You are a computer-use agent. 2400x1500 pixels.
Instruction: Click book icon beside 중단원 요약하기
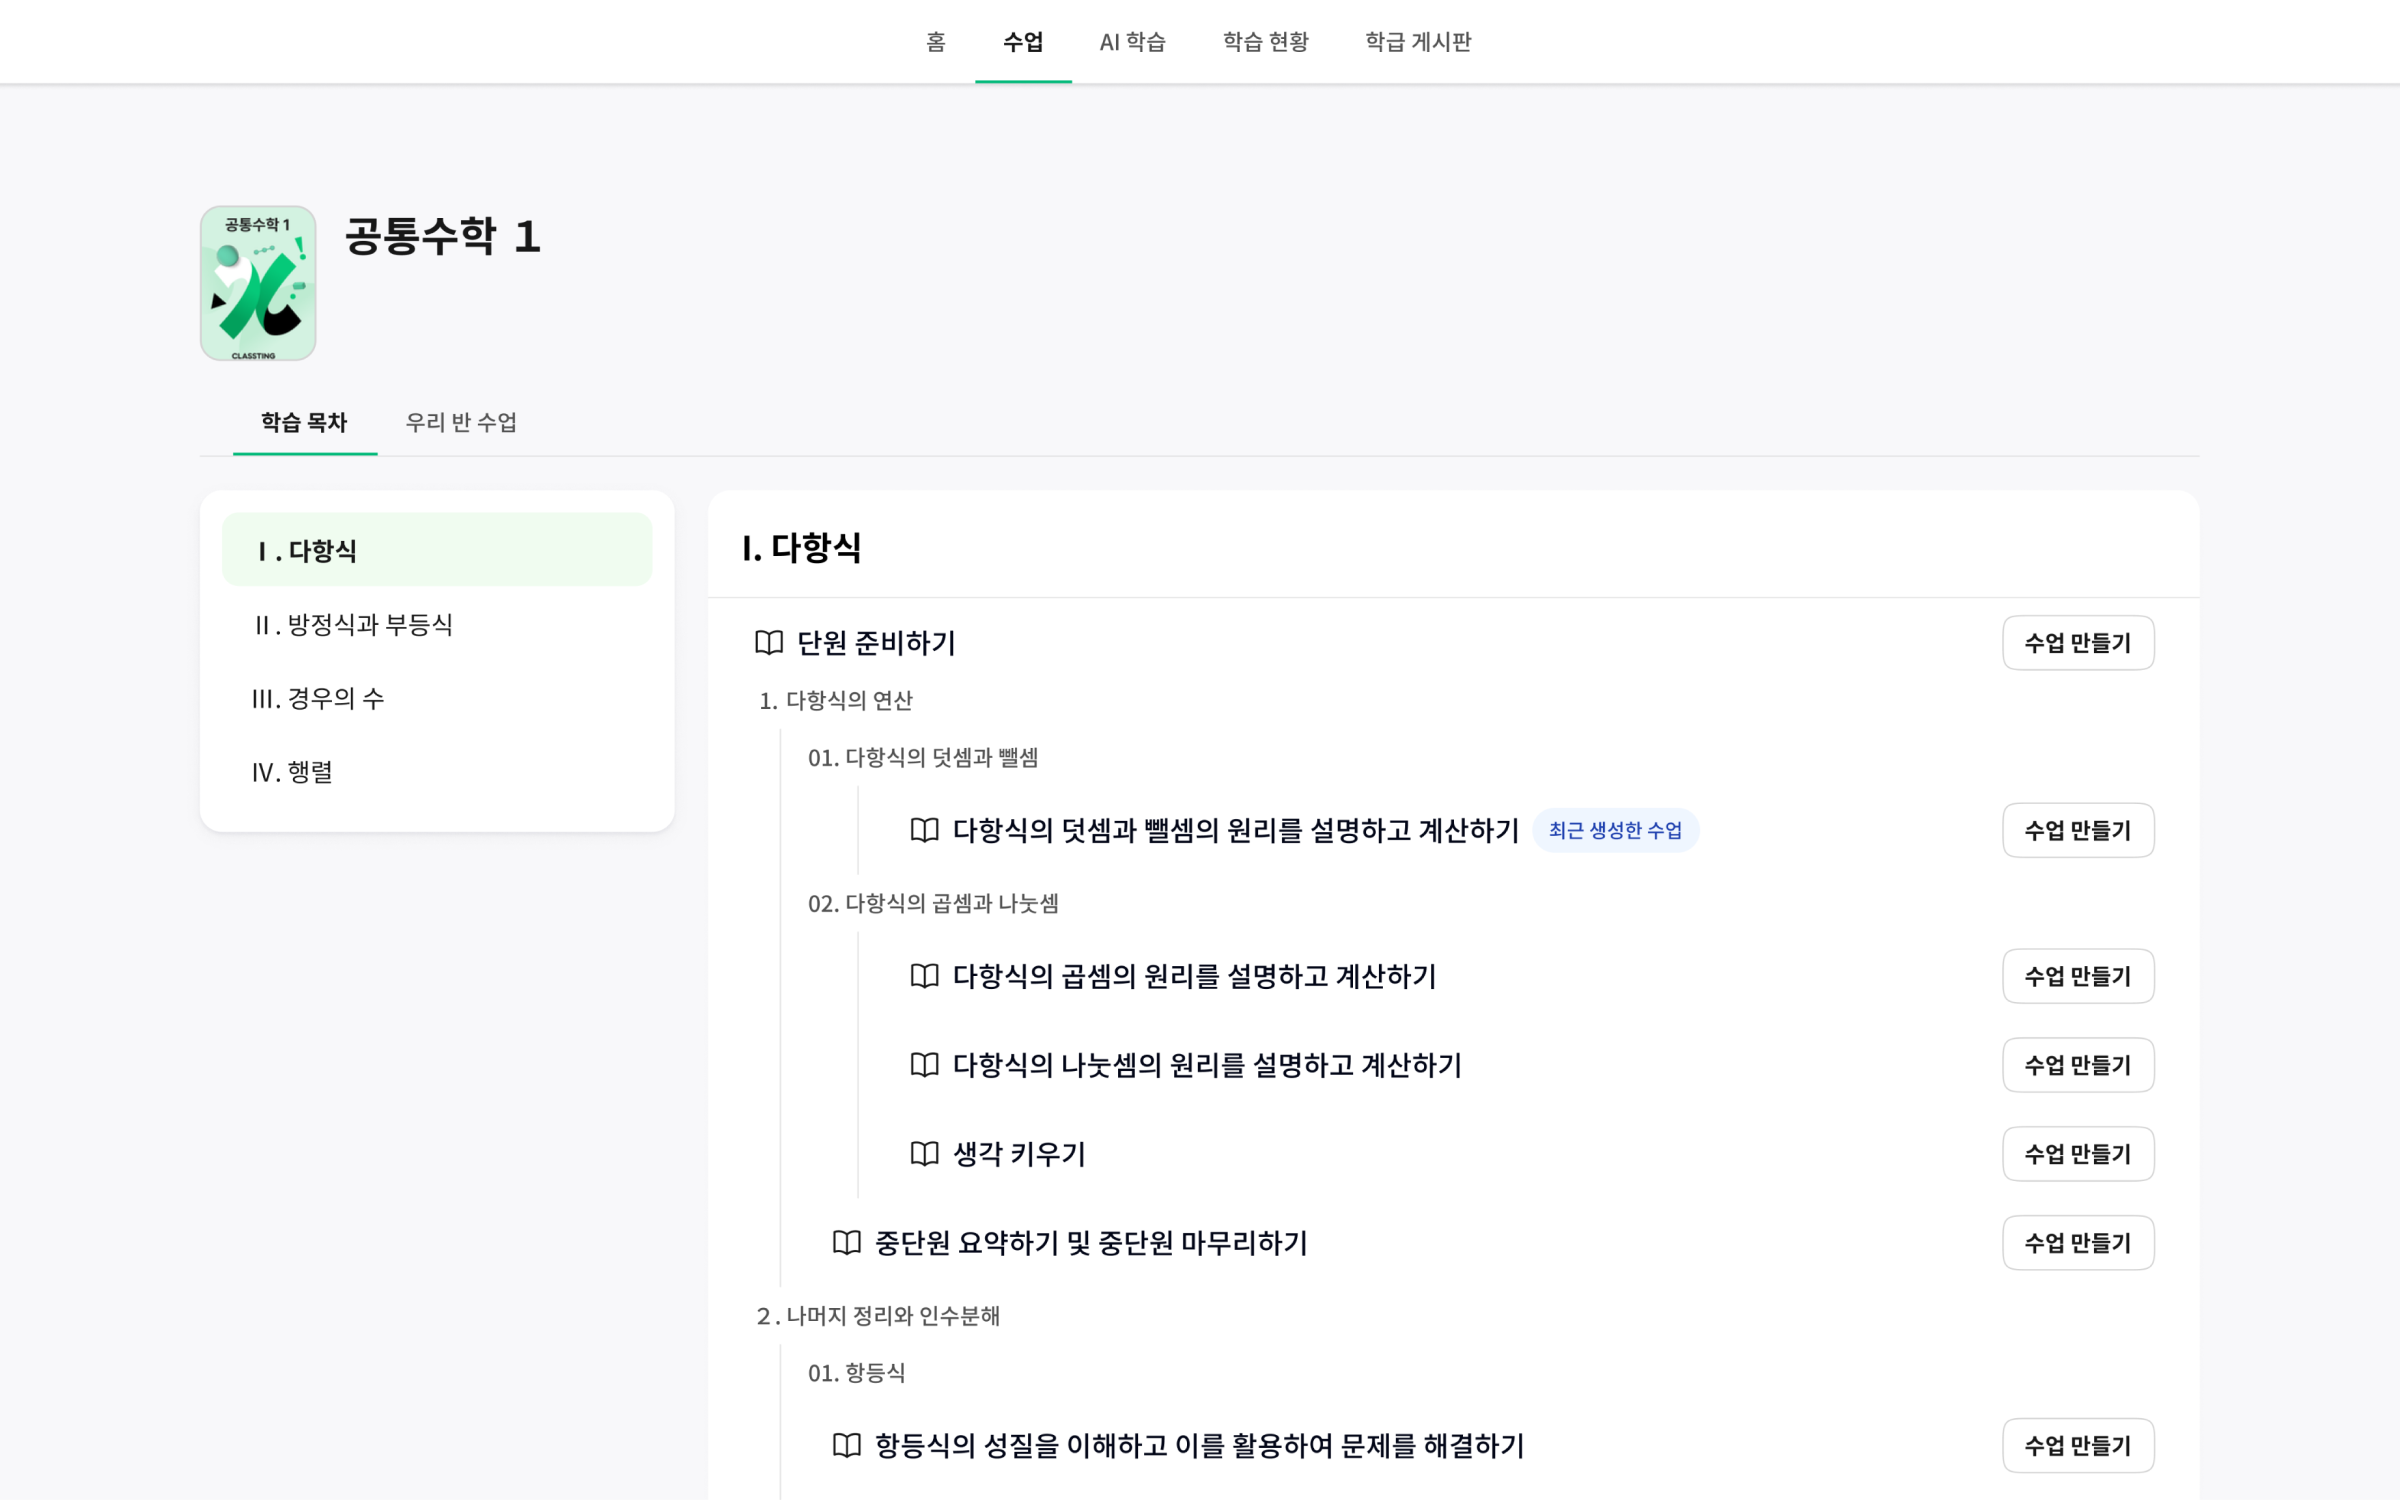pos(846,1243)
